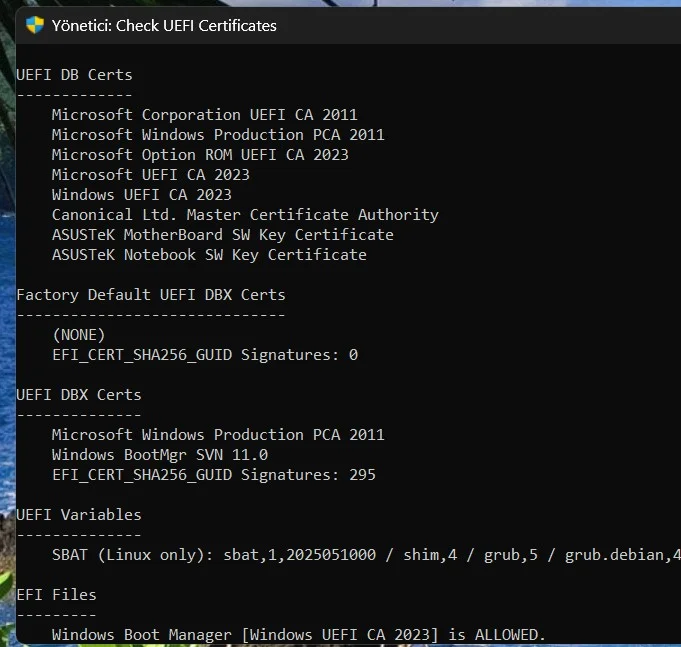This screenshot has height=647, width=681.
Task: Click the 'Factory Default UEFI DBX Certs' heading
Action: coord(151,295)
